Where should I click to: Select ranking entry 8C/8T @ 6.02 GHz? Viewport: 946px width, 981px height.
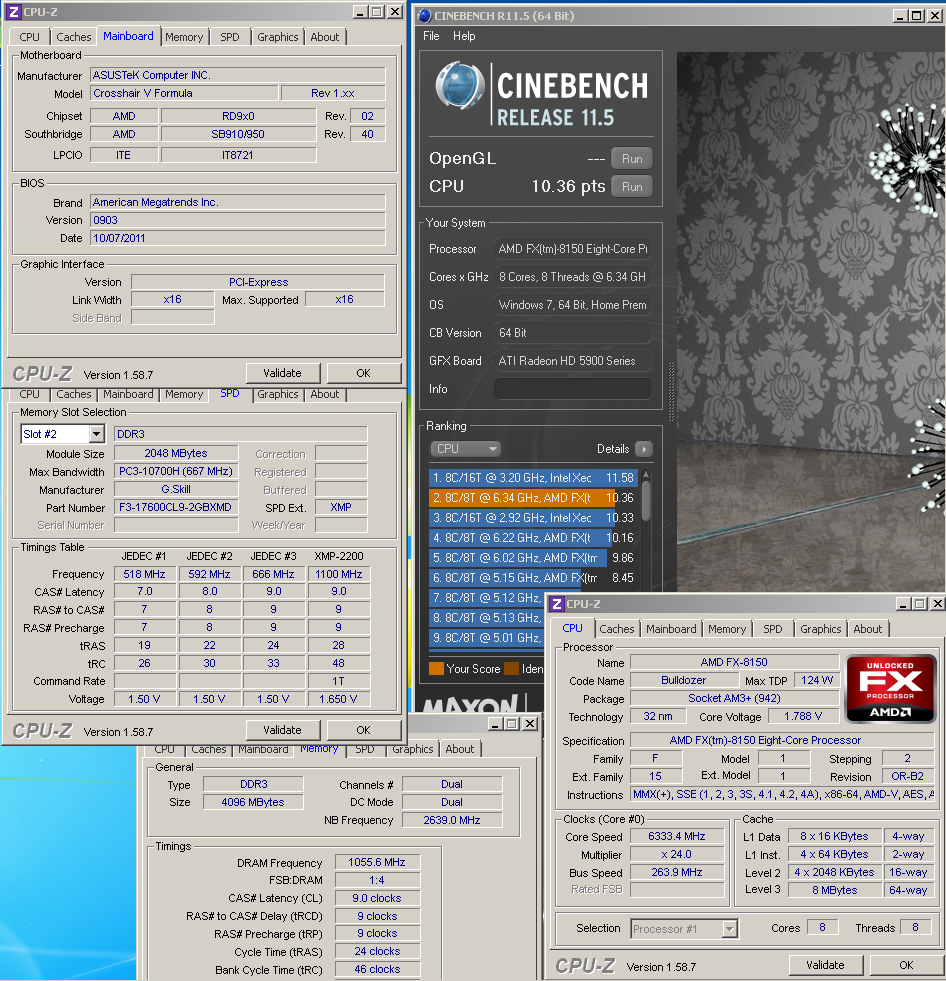[533, 557]
